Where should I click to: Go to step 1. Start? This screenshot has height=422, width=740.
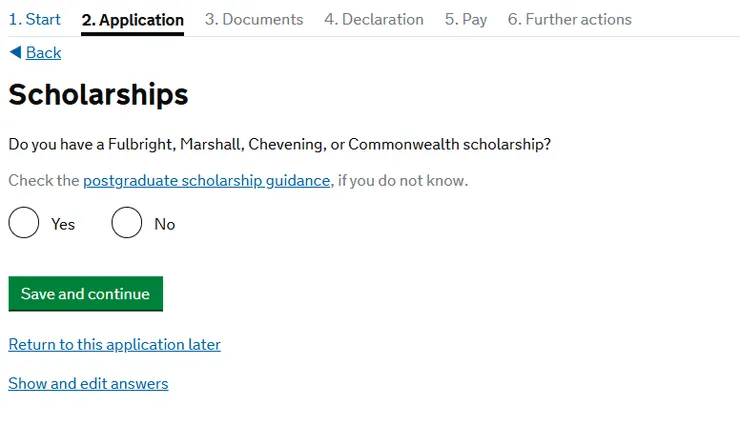click(x=34, y=19)
